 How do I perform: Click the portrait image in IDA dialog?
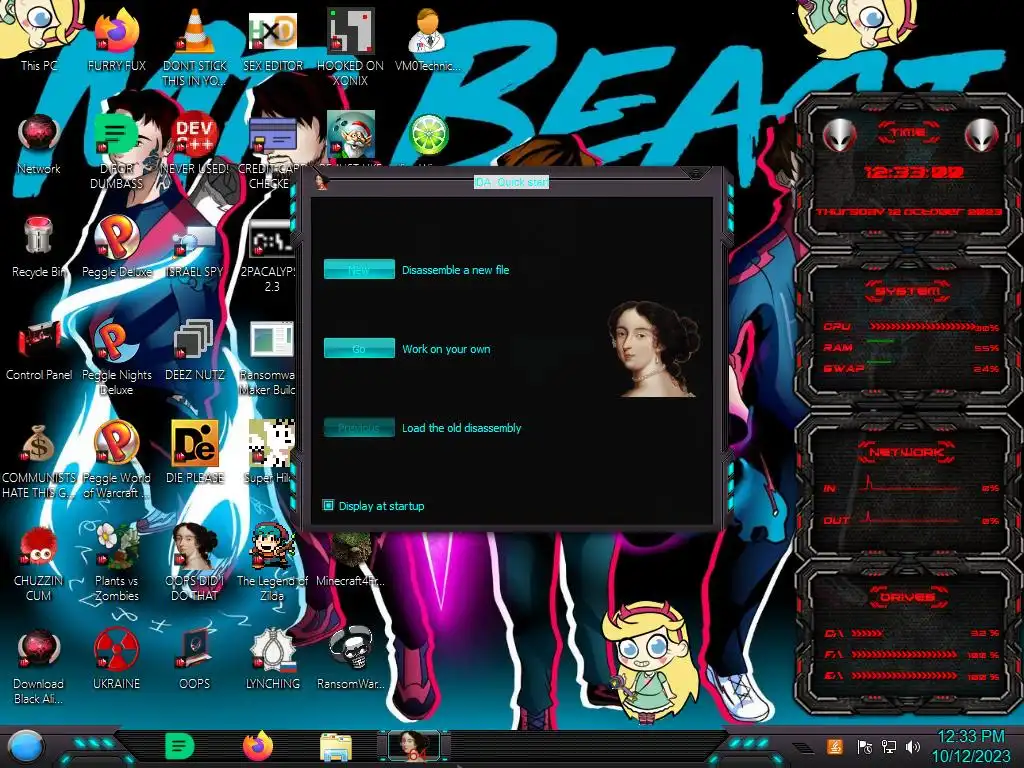coord(654,349)
